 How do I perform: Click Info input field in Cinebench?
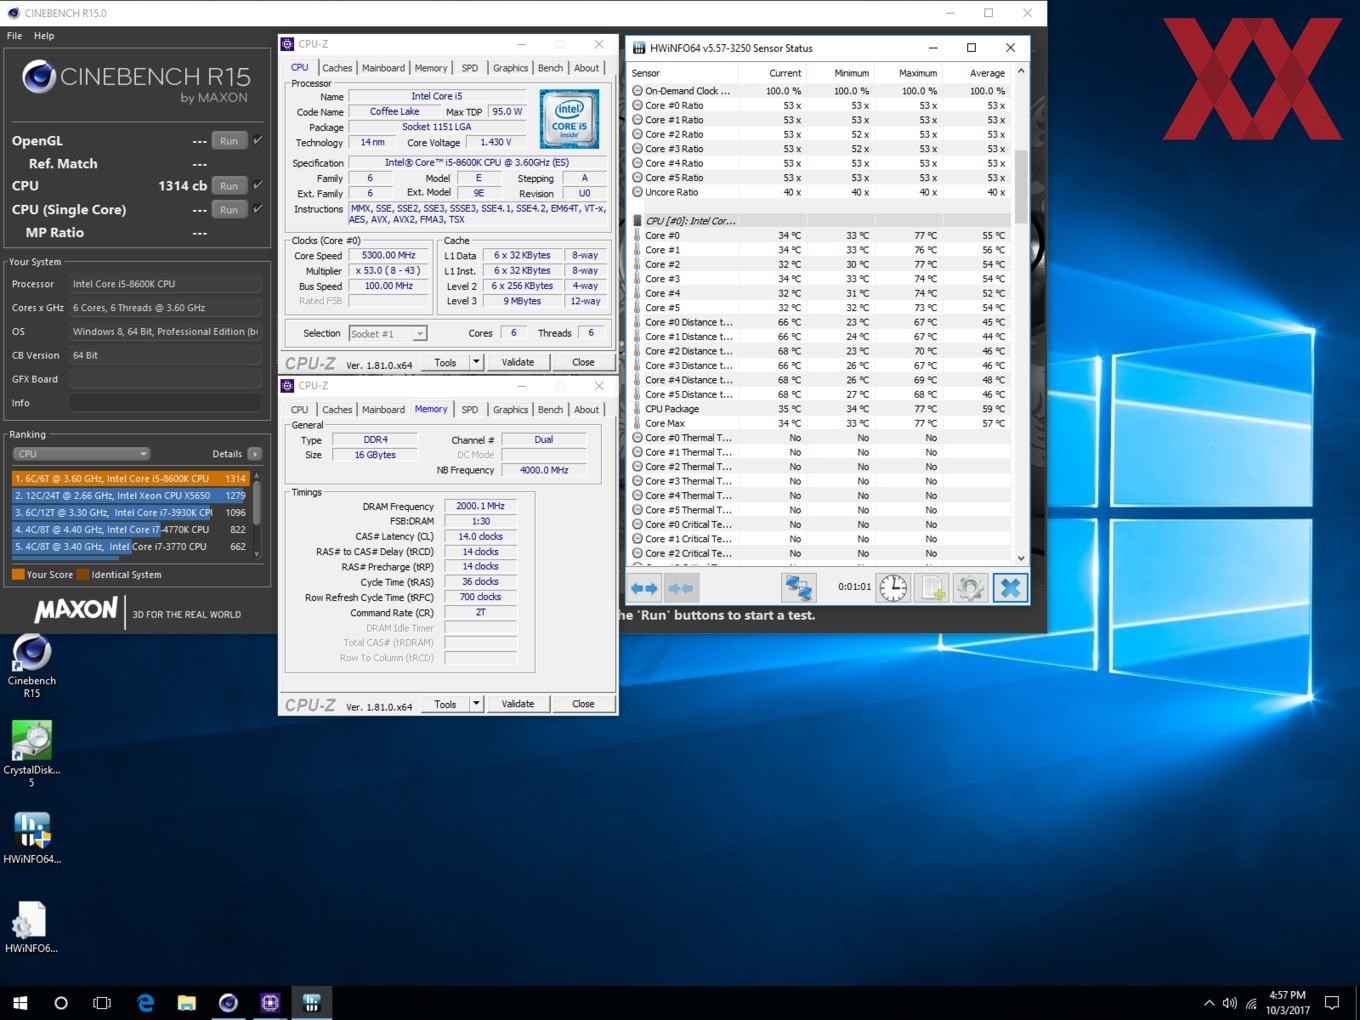click(x=165, y=403)
